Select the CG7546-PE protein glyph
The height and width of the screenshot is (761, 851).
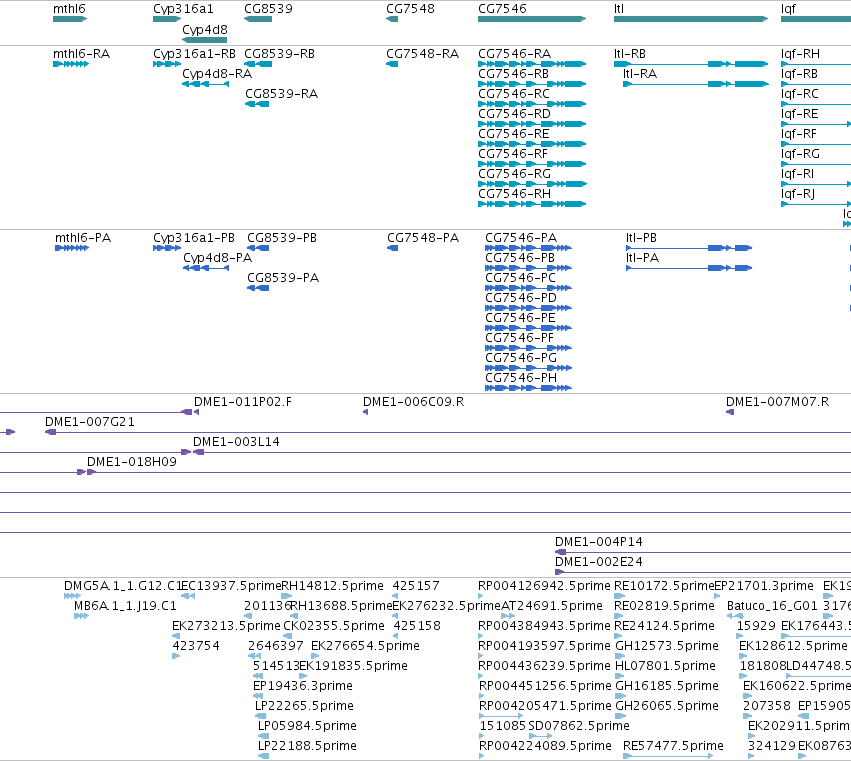click(529, 328)
